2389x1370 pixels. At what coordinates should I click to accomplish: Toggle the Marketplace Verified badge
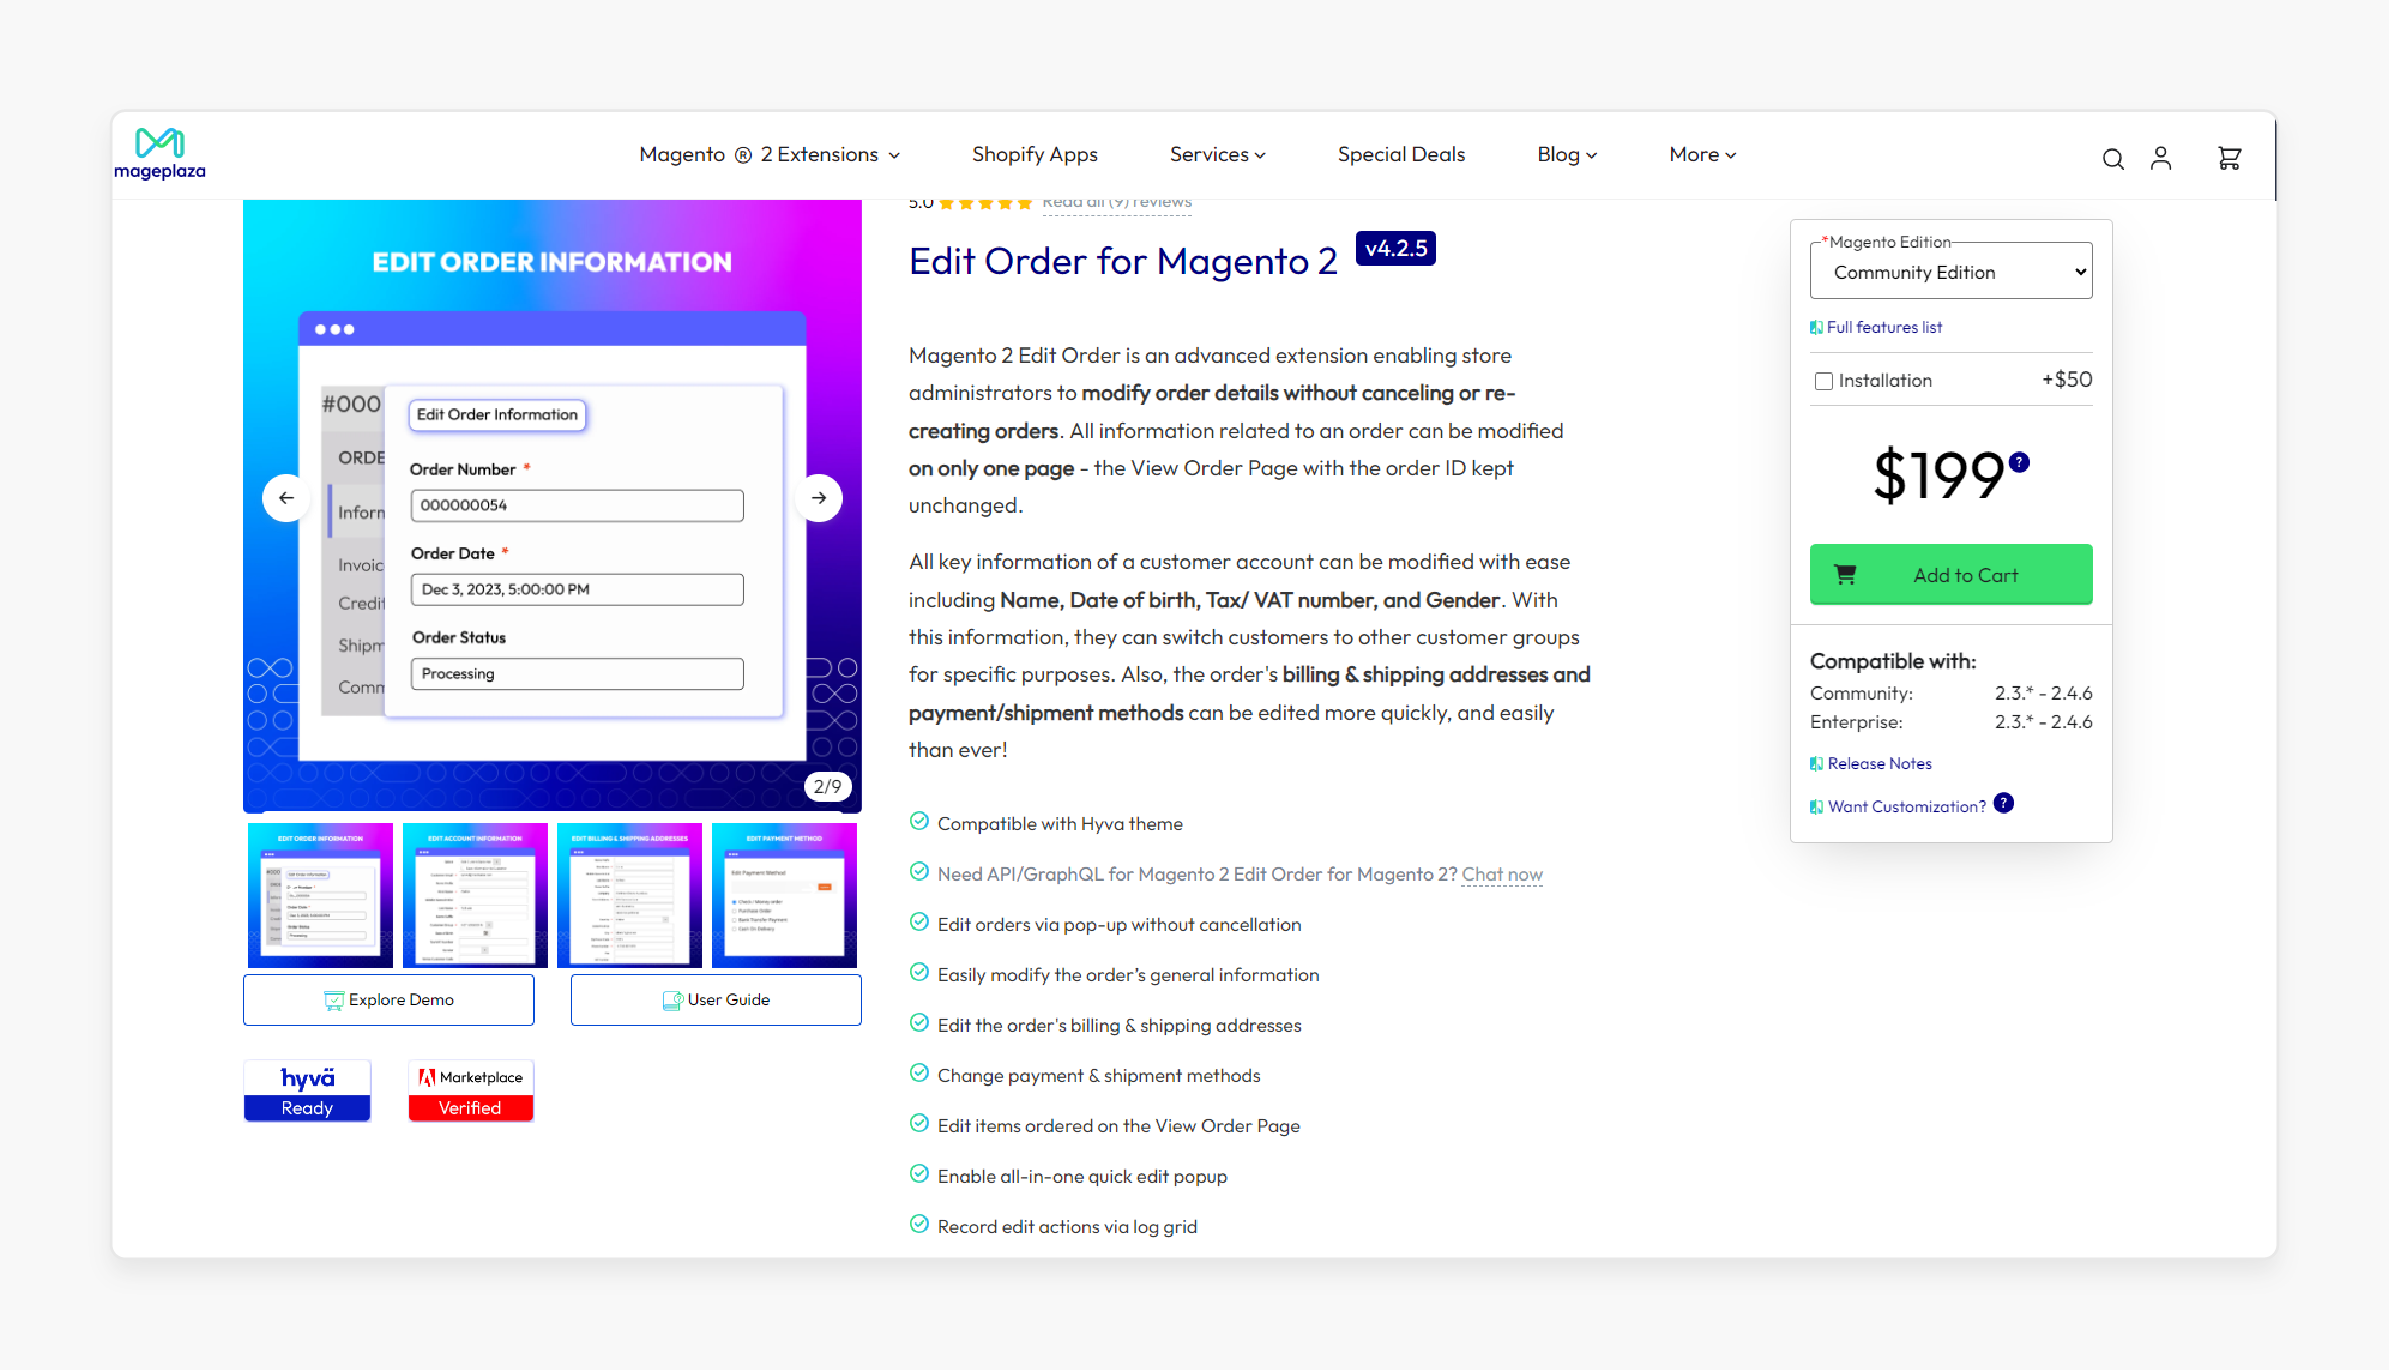click(469, 1091)
